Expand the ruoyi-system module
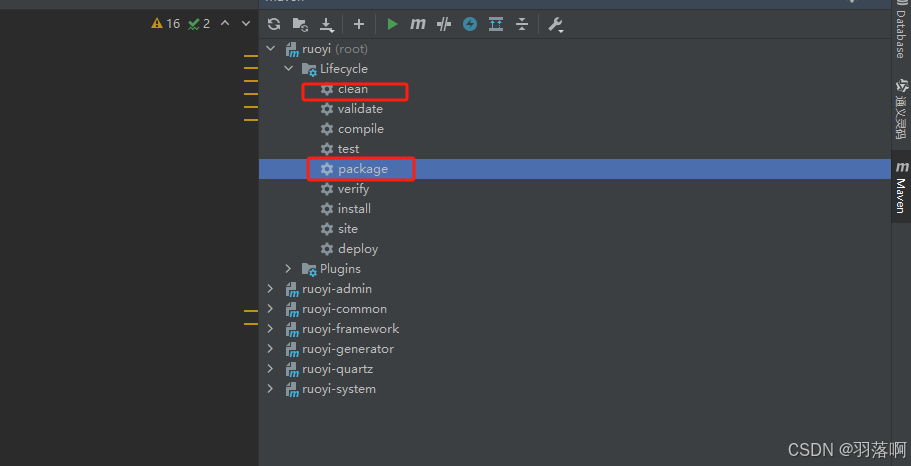Image resolution: width=911 pixels, height=466 pixels. pyautogui.click(x=271, y=389)
